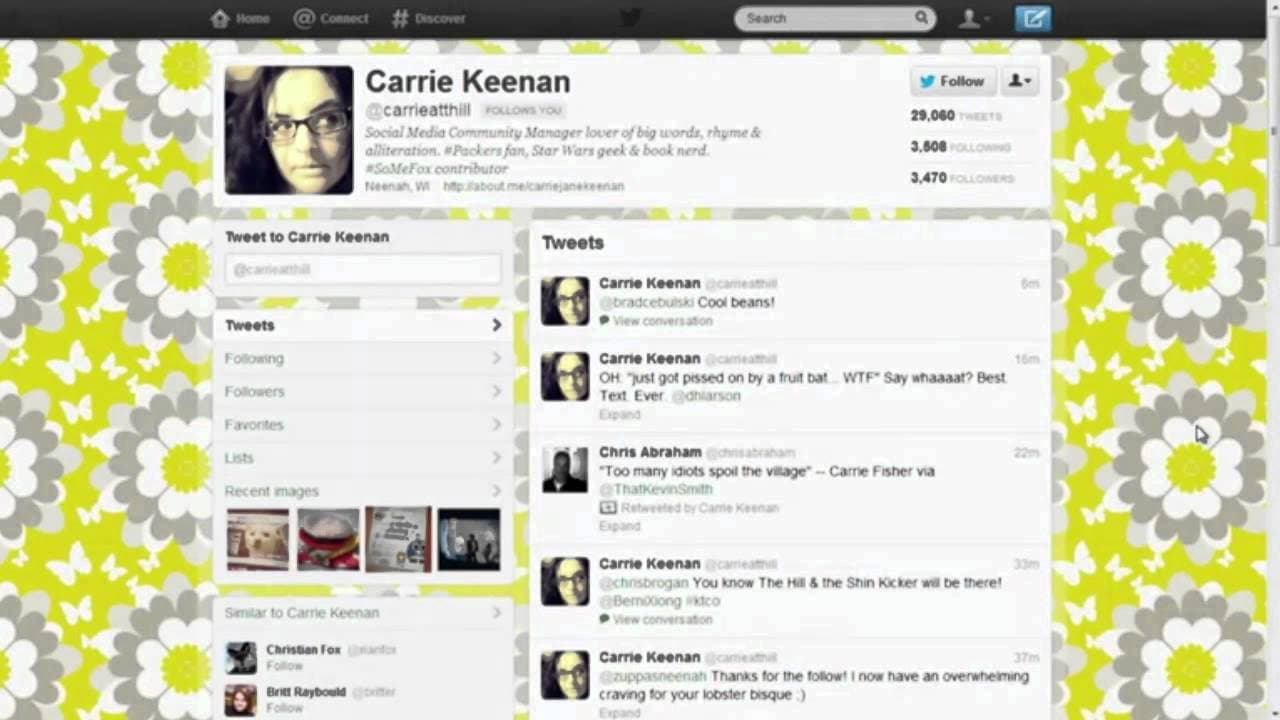
Task: View the 3,508 following count
Action: [x=960, y=147]
